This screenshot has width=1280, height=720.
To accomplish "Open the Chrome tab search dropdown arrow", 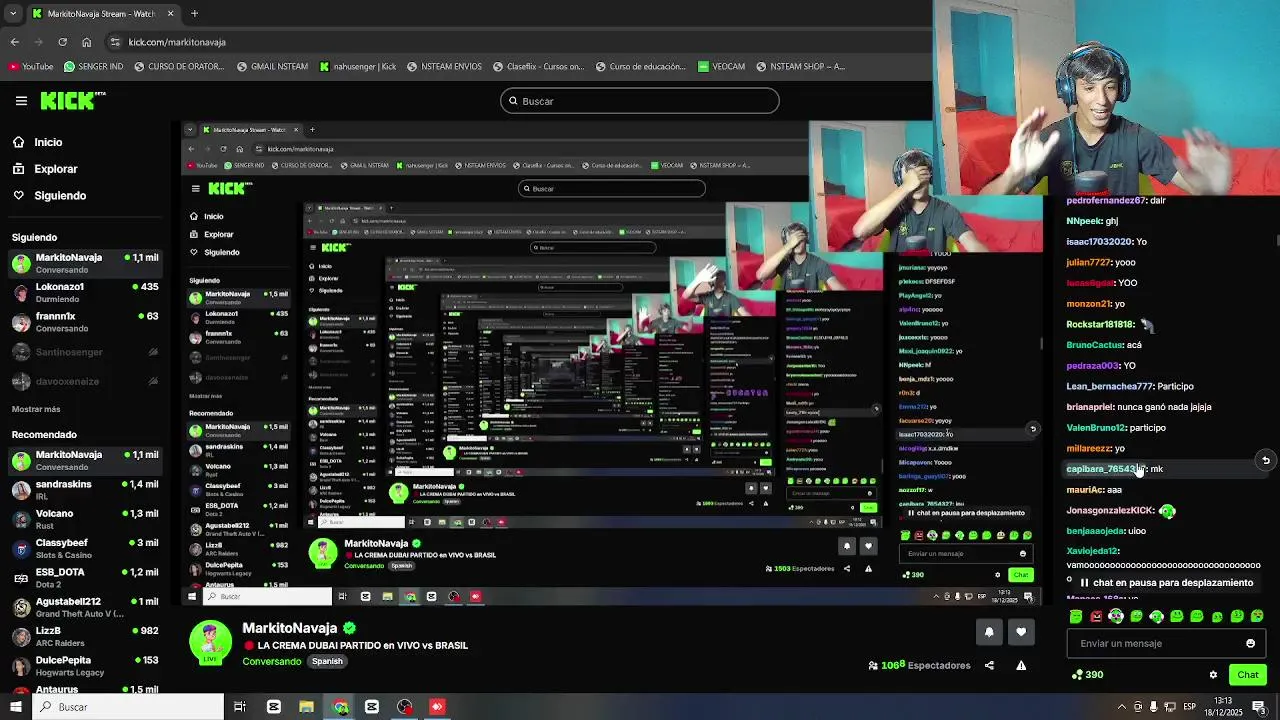I will pyautogui.click(x=13, y=14).
